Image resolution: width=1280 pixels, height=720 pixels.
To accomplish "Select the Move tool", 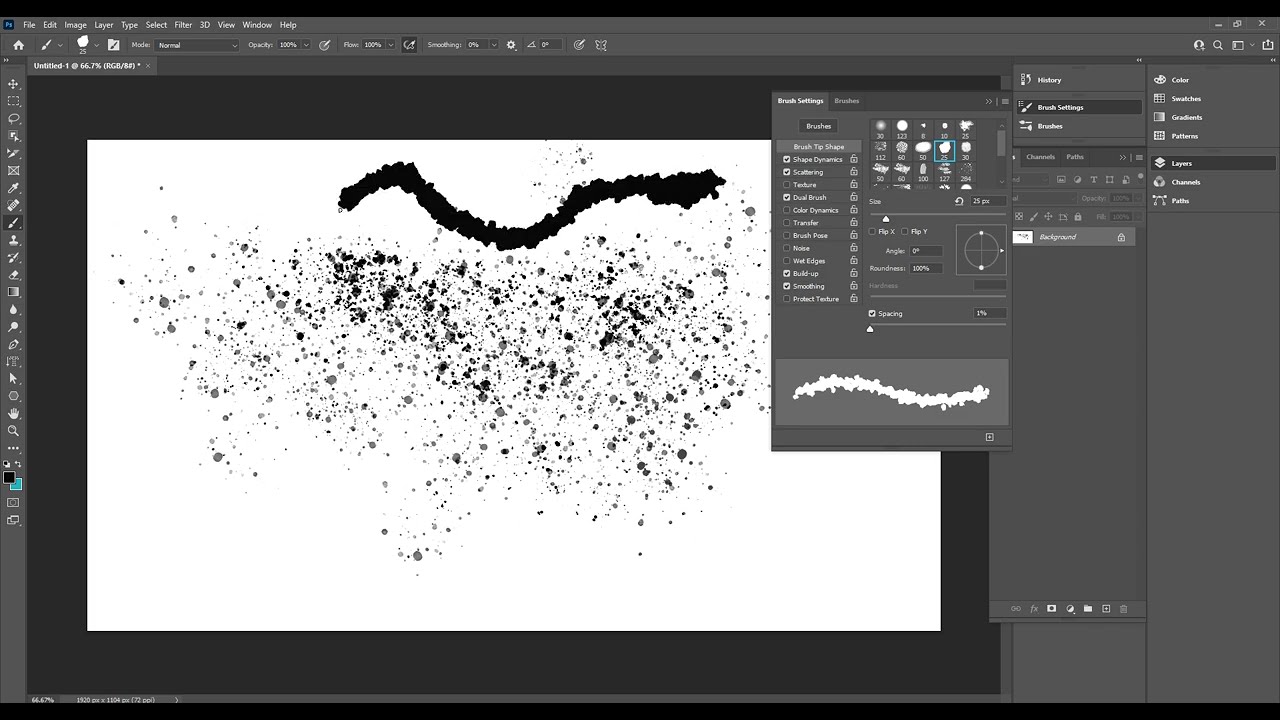I will click(x=14, y=84).
